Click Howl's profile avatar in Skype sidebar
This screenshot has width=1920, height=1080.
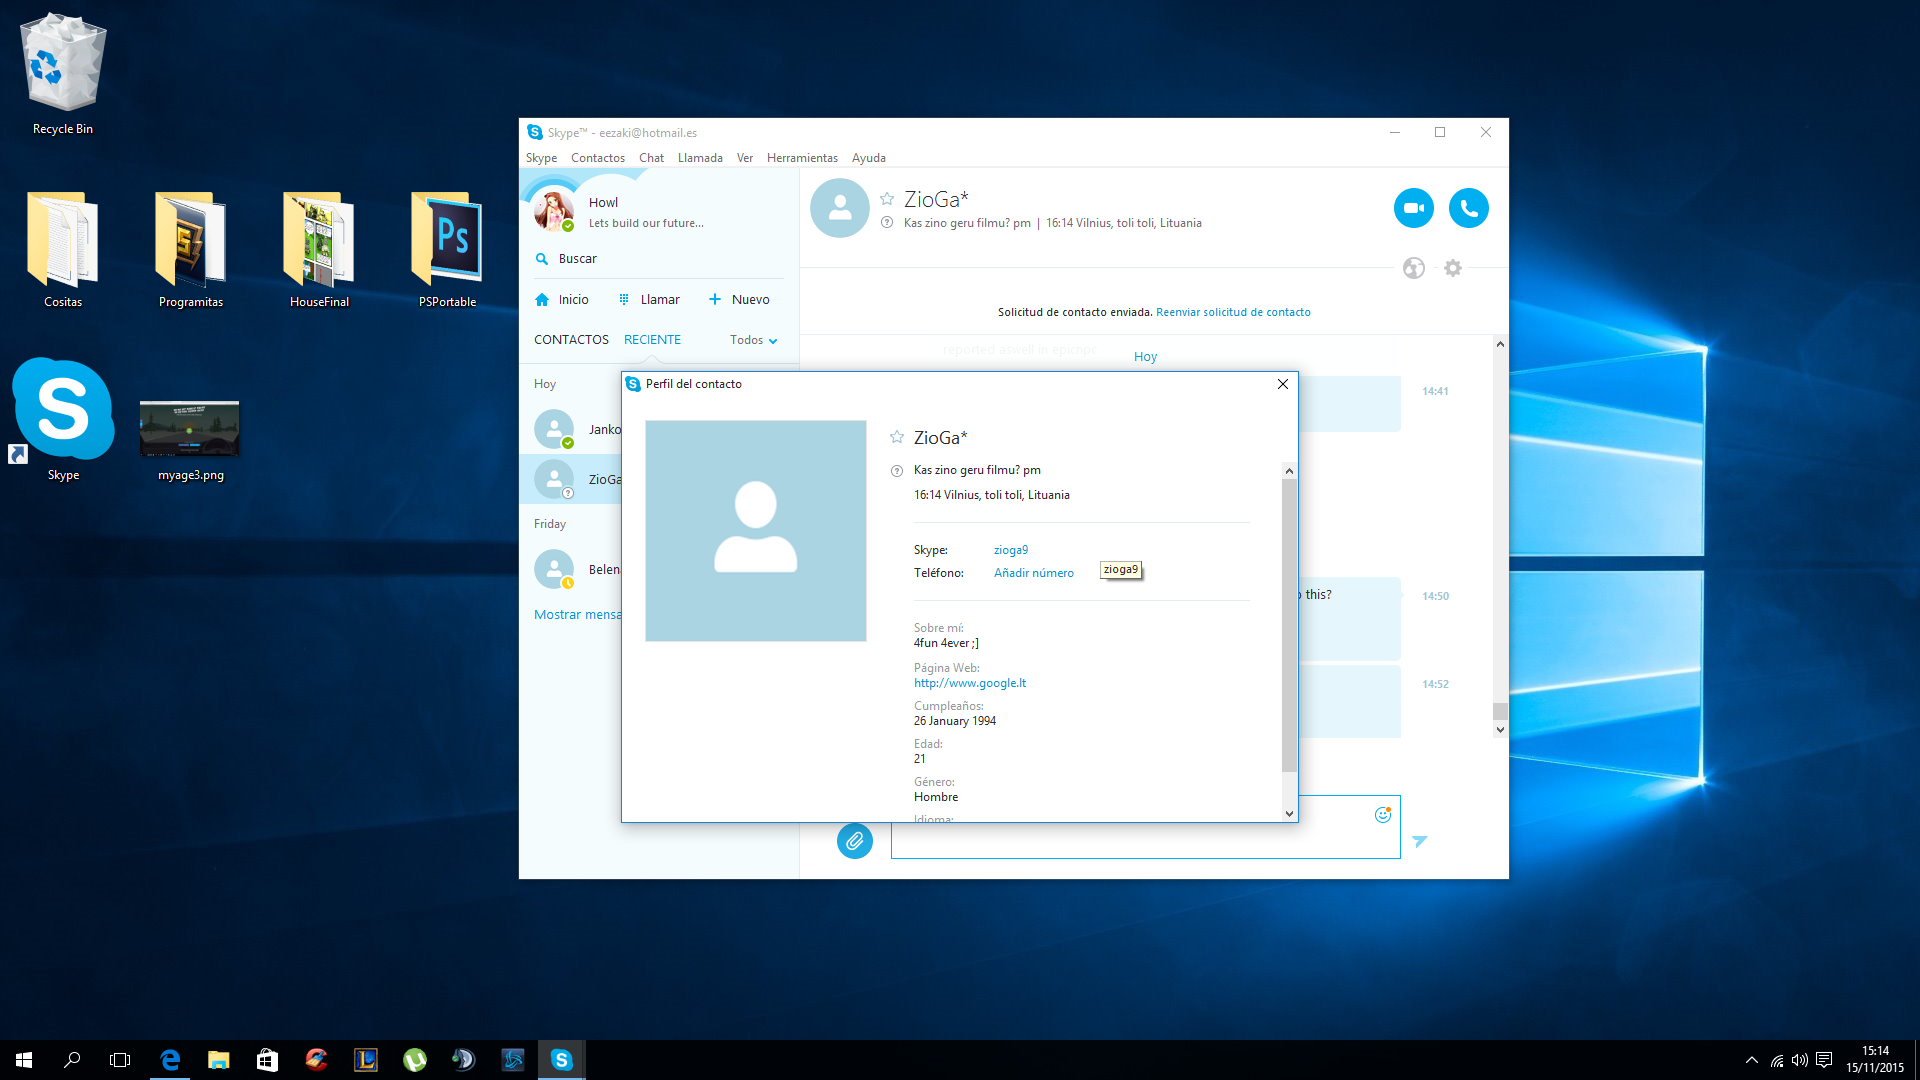(554, 211)
